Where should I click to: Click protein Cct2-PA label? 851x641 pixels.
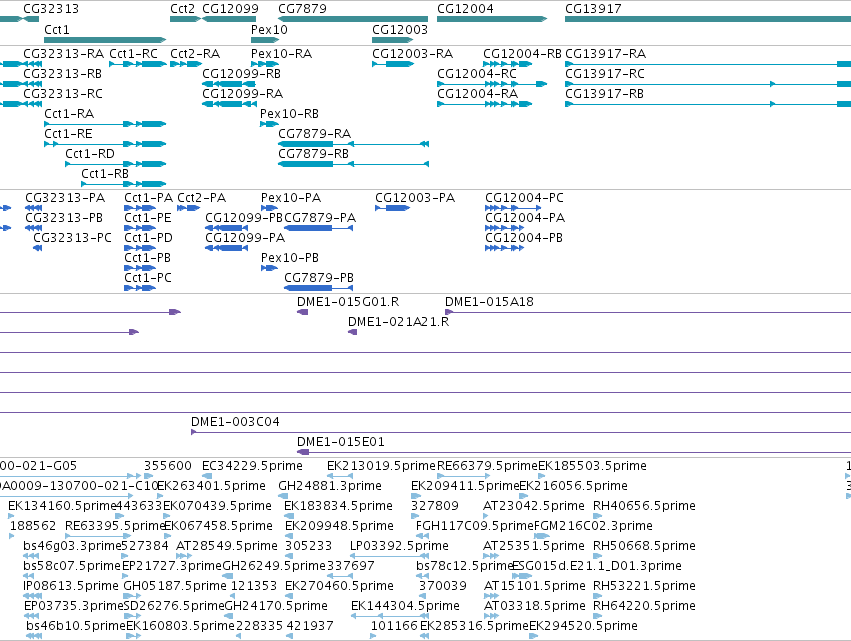pyautogui.click(x=202, y=198)
